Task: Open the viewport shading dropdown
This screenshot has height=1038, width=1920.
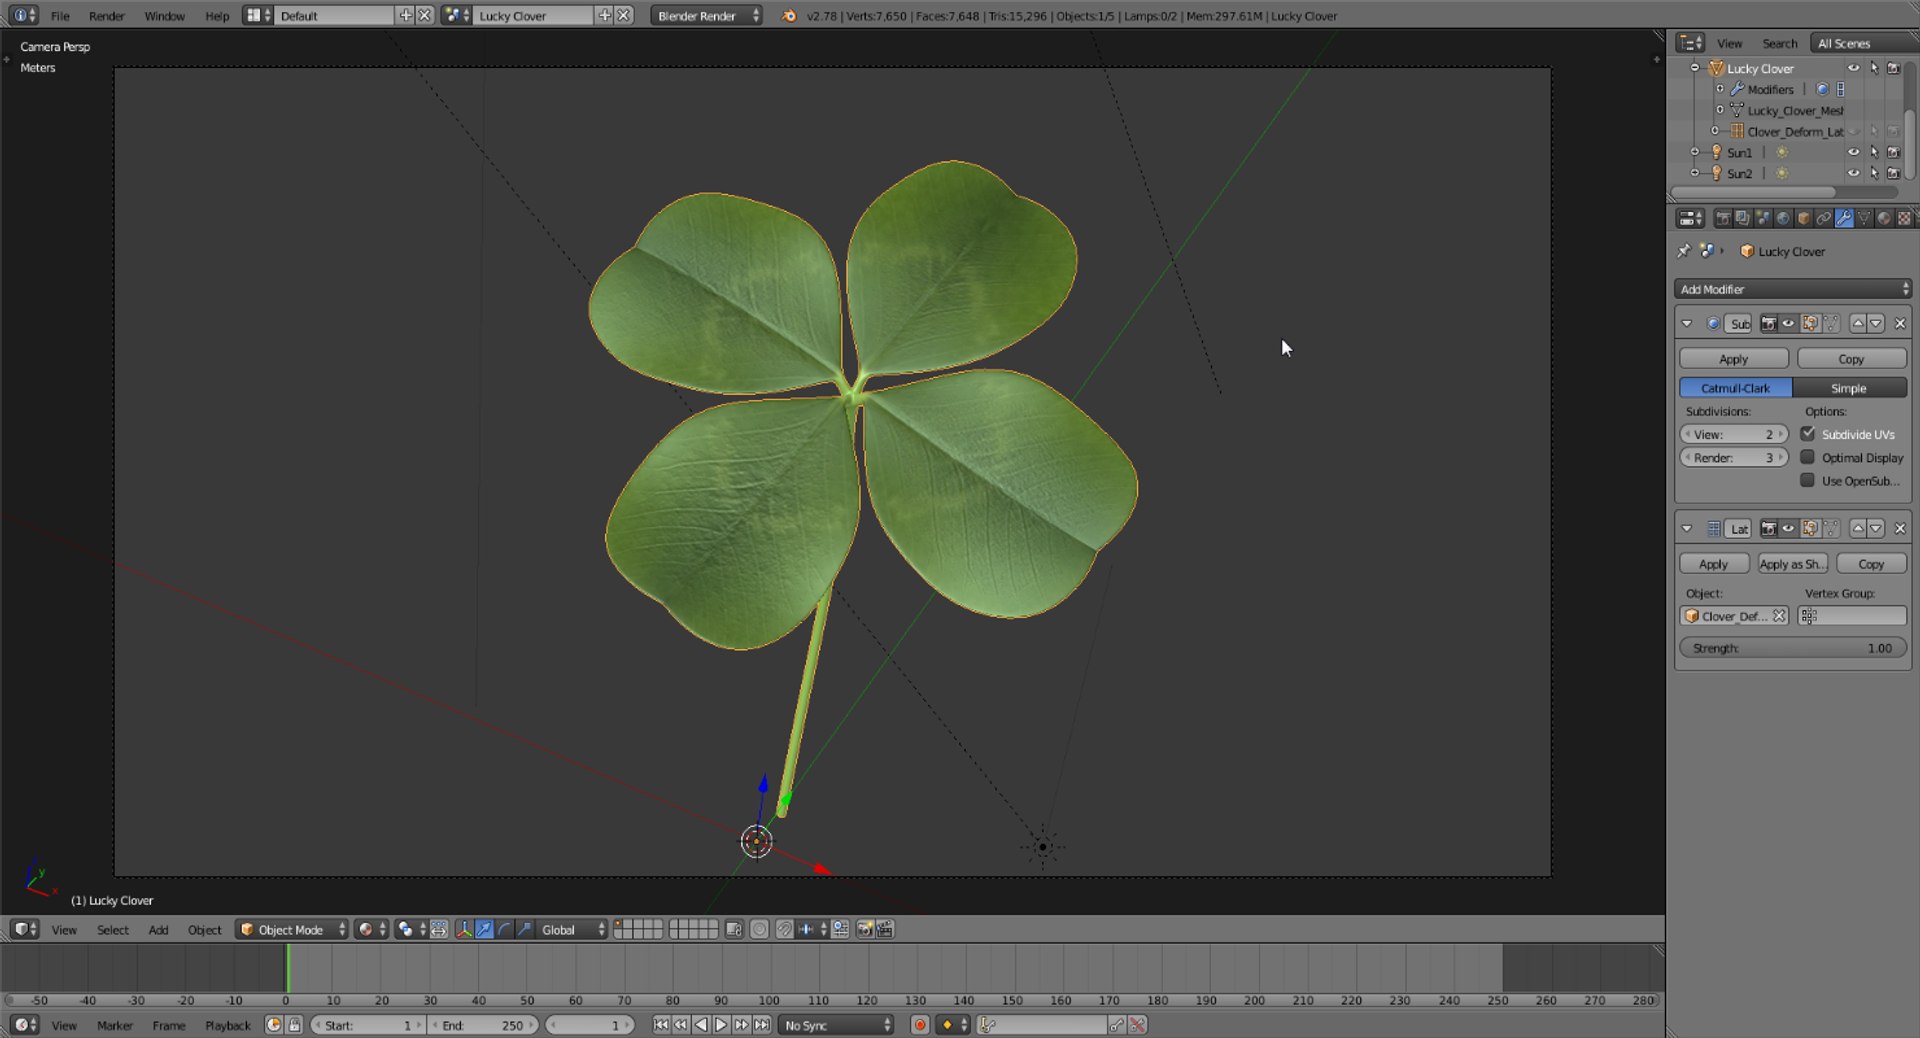Action: (371, 930)
